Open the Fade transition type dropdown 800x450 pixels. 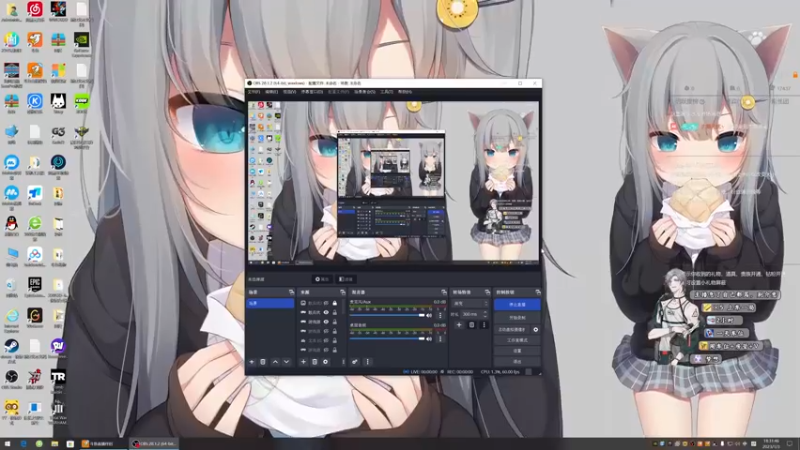(470, 304)
